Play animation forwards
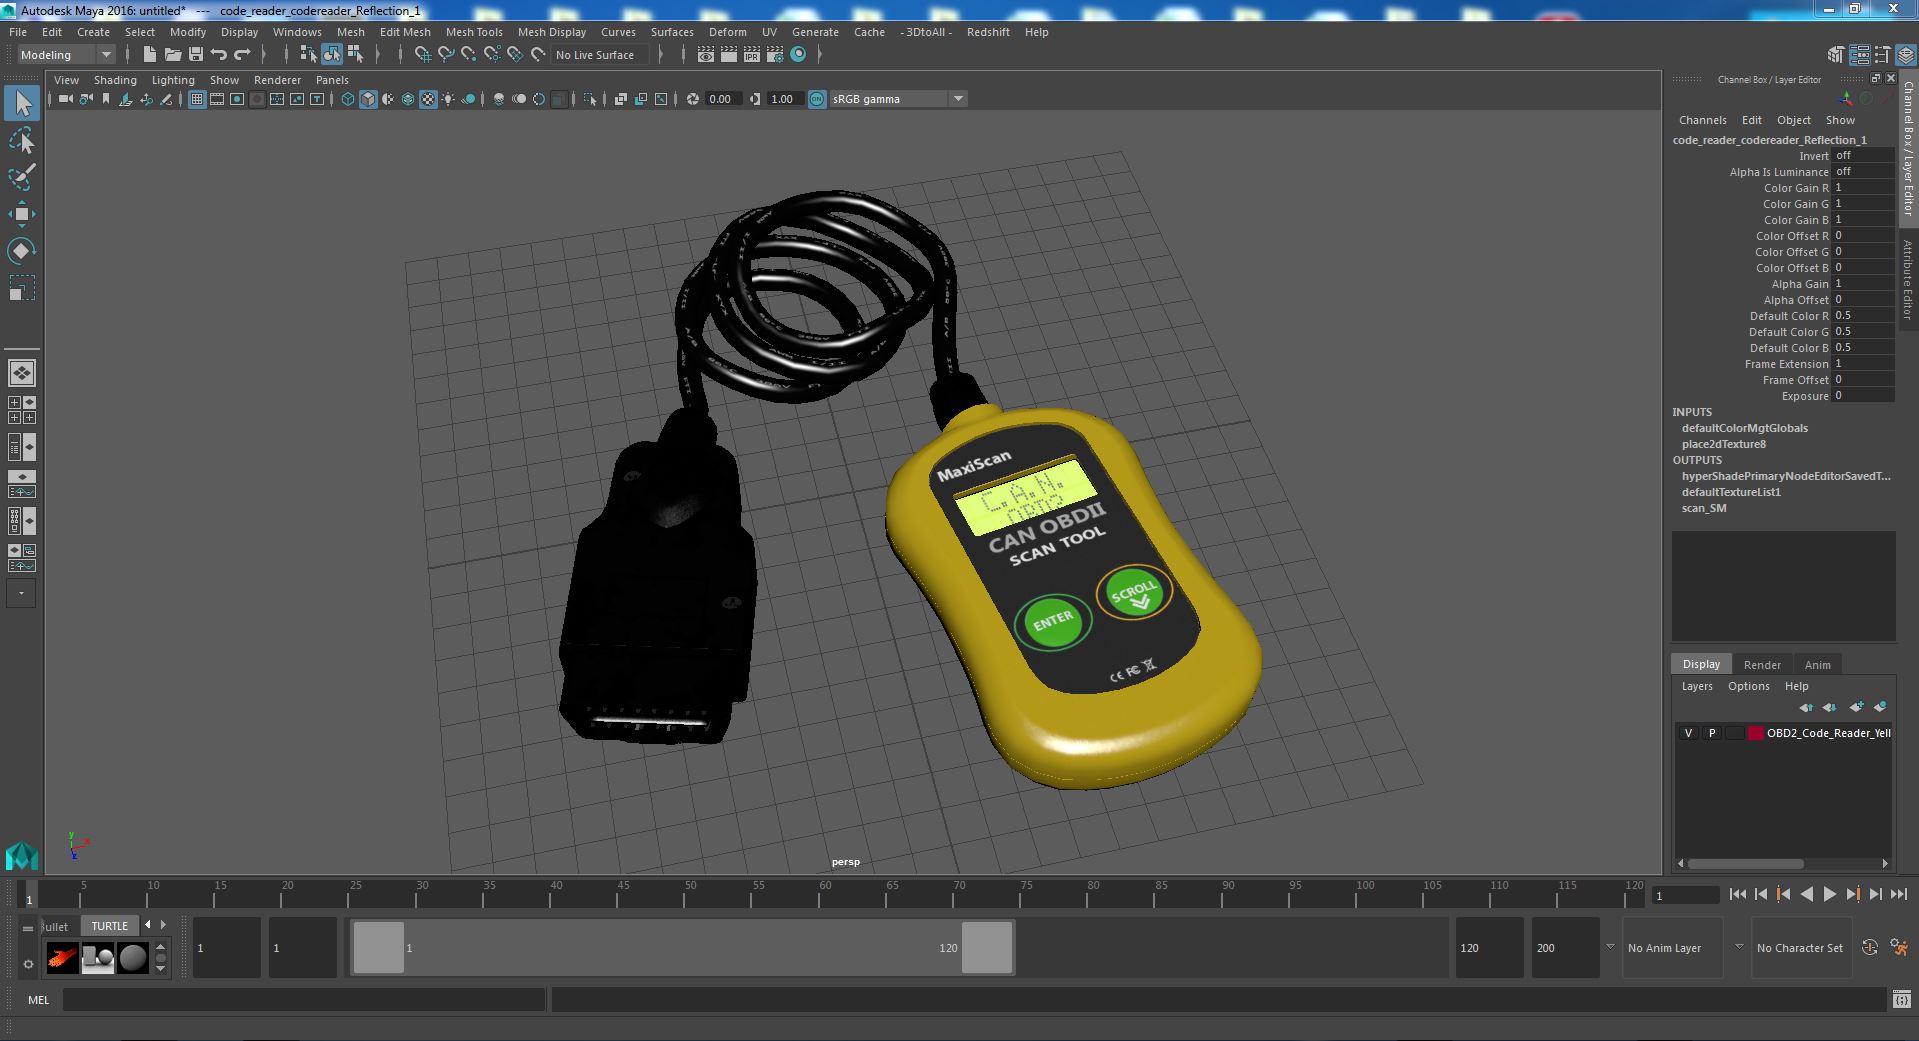The image size is (1919, 1041). 1829,894
